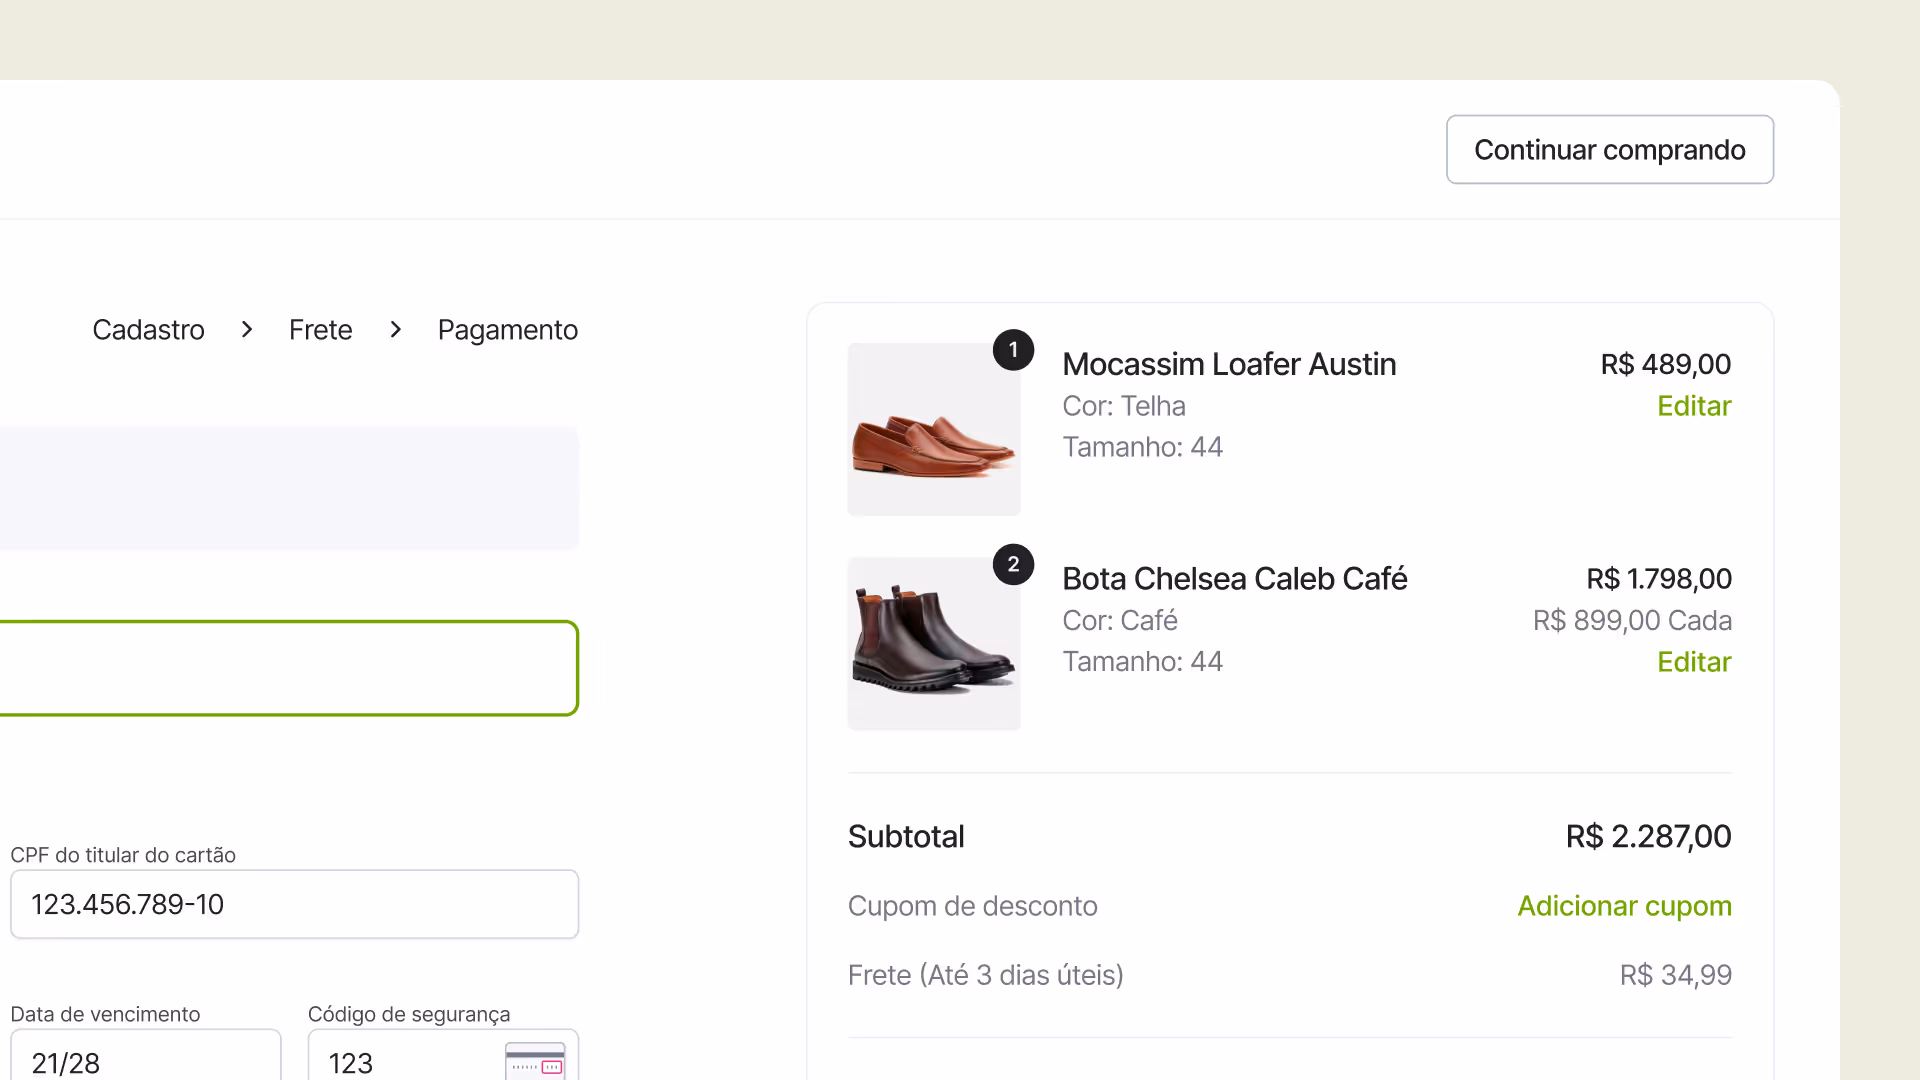Click the Bota Chelsea Caleb Café title
Image resolution: width=1920 pixels, height=1080 pixels.
click(x=1234, y=578)
